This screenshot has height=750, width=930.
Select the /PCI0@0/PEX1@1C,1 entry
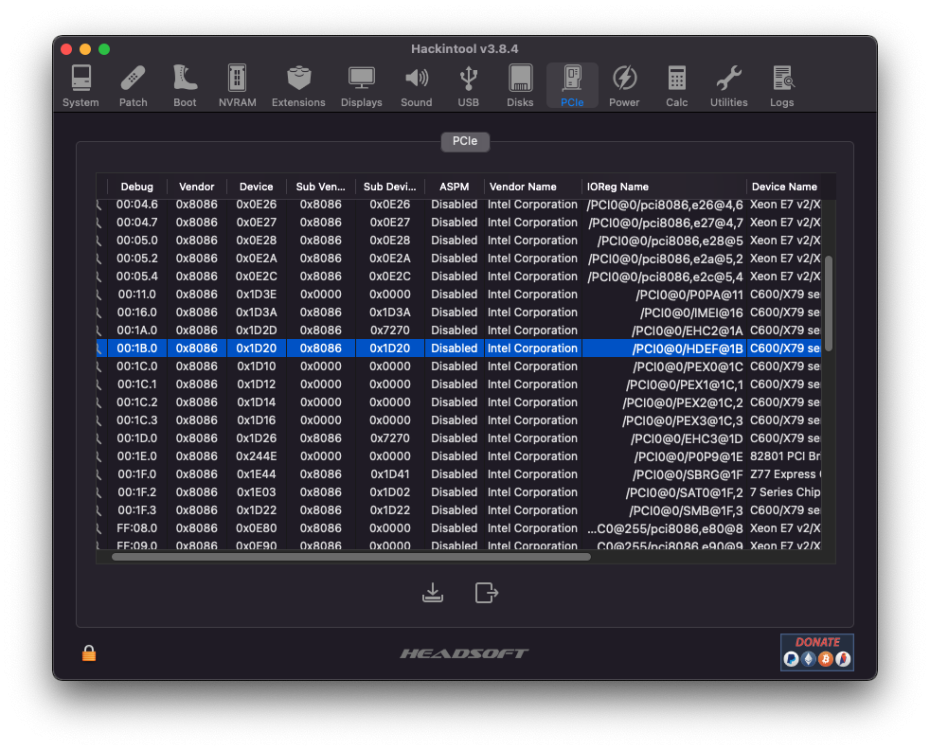pos(684,384)
